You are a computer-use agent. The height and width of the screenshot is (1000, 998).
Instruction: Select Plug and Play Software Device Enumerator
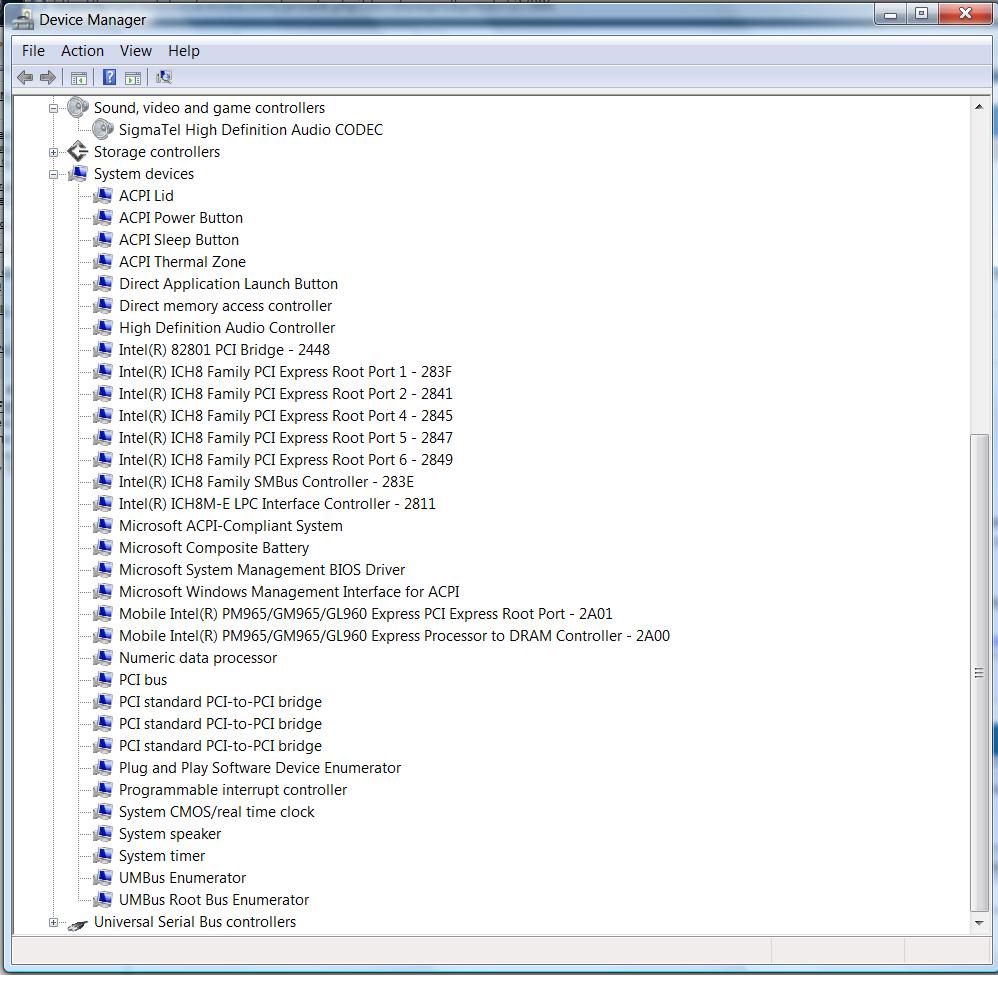[x=260, y=768]
